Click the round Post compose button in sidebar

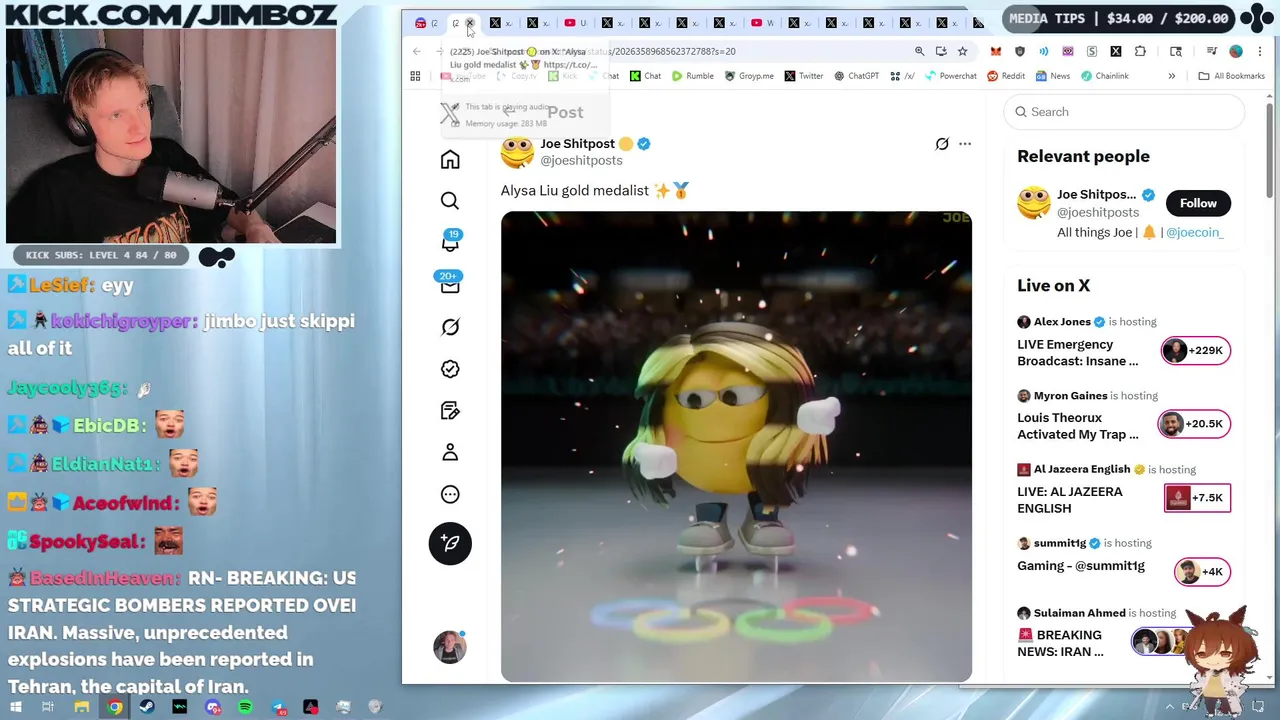(x=450, y=543)
